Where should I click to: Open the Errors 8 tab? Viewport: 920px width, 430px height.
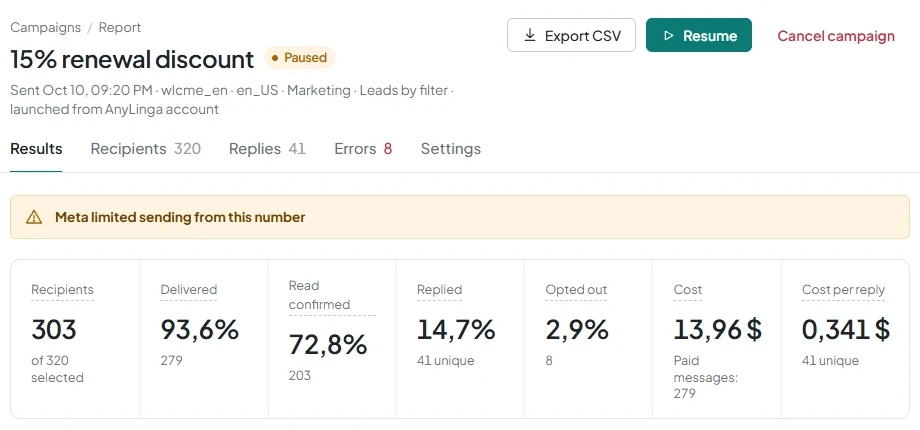coord(363,149)
